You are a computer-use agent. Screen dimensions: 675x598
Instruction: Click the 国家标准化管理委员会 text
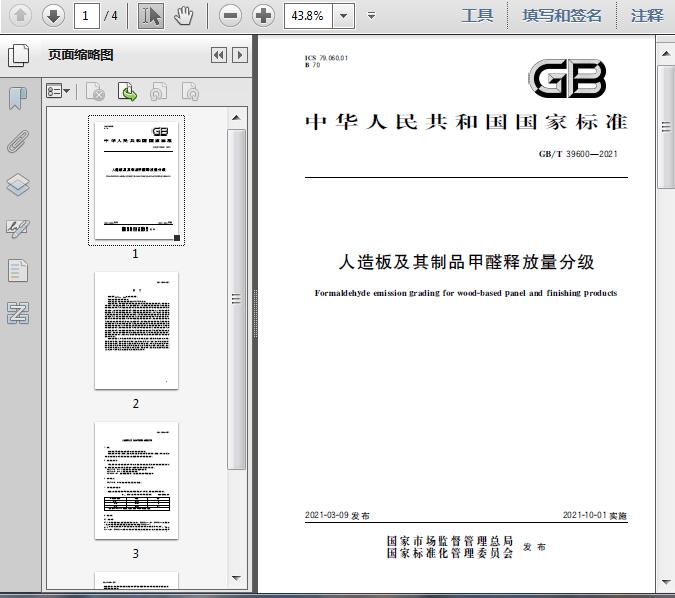(x=449, y=553)
